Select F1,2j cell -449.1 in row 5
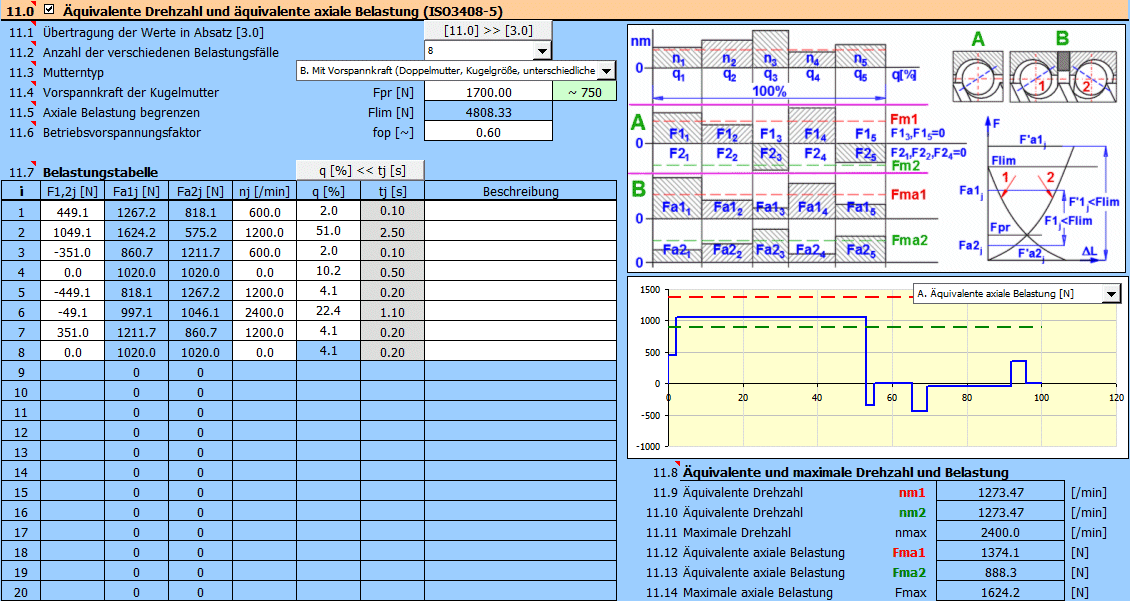 pyautogui.click(x=73, y=293)
